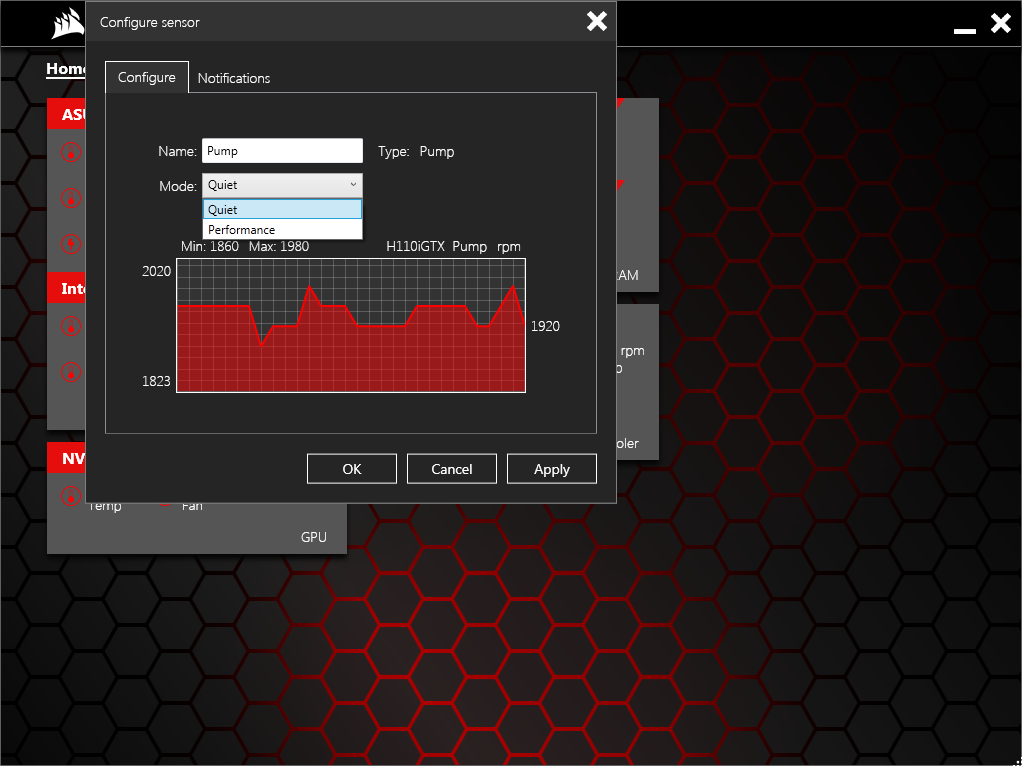Image resolution: width=1022 pixels, height=766 pixels.
Task: Confirm changes with the OK button
Action: pos(352,469)
